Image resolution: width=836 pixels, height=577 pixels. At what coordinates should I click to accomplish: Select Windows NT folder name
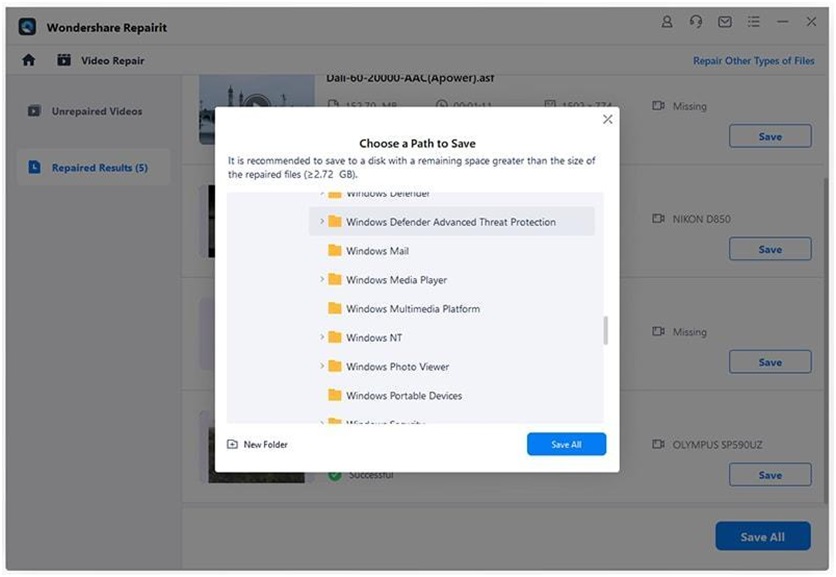pyautogui.click(x=374, y=338)
